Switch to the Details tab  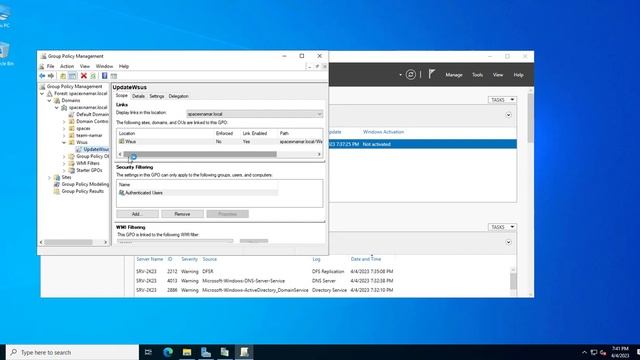[138, 96]
